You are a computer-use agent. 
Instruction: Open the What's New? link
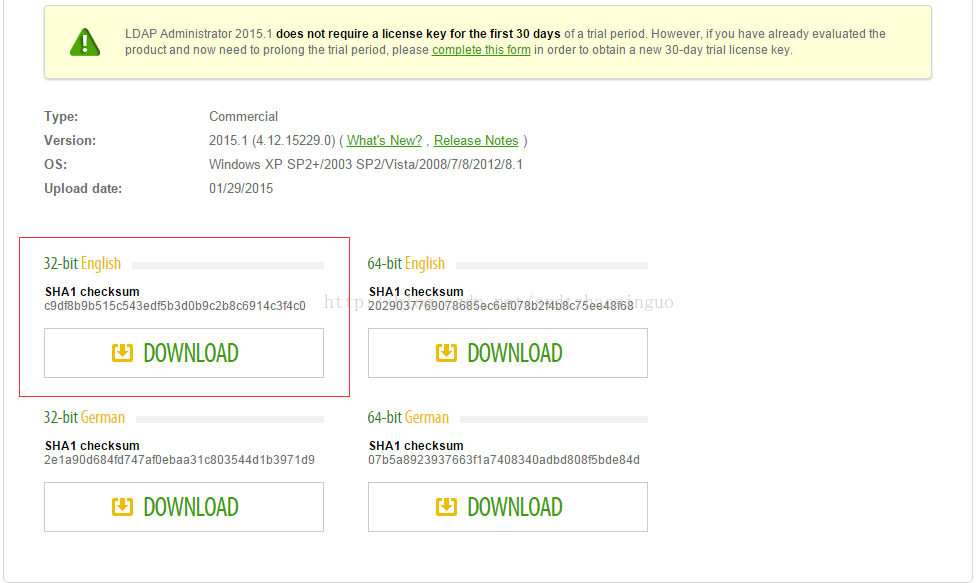tap(384, 140)
